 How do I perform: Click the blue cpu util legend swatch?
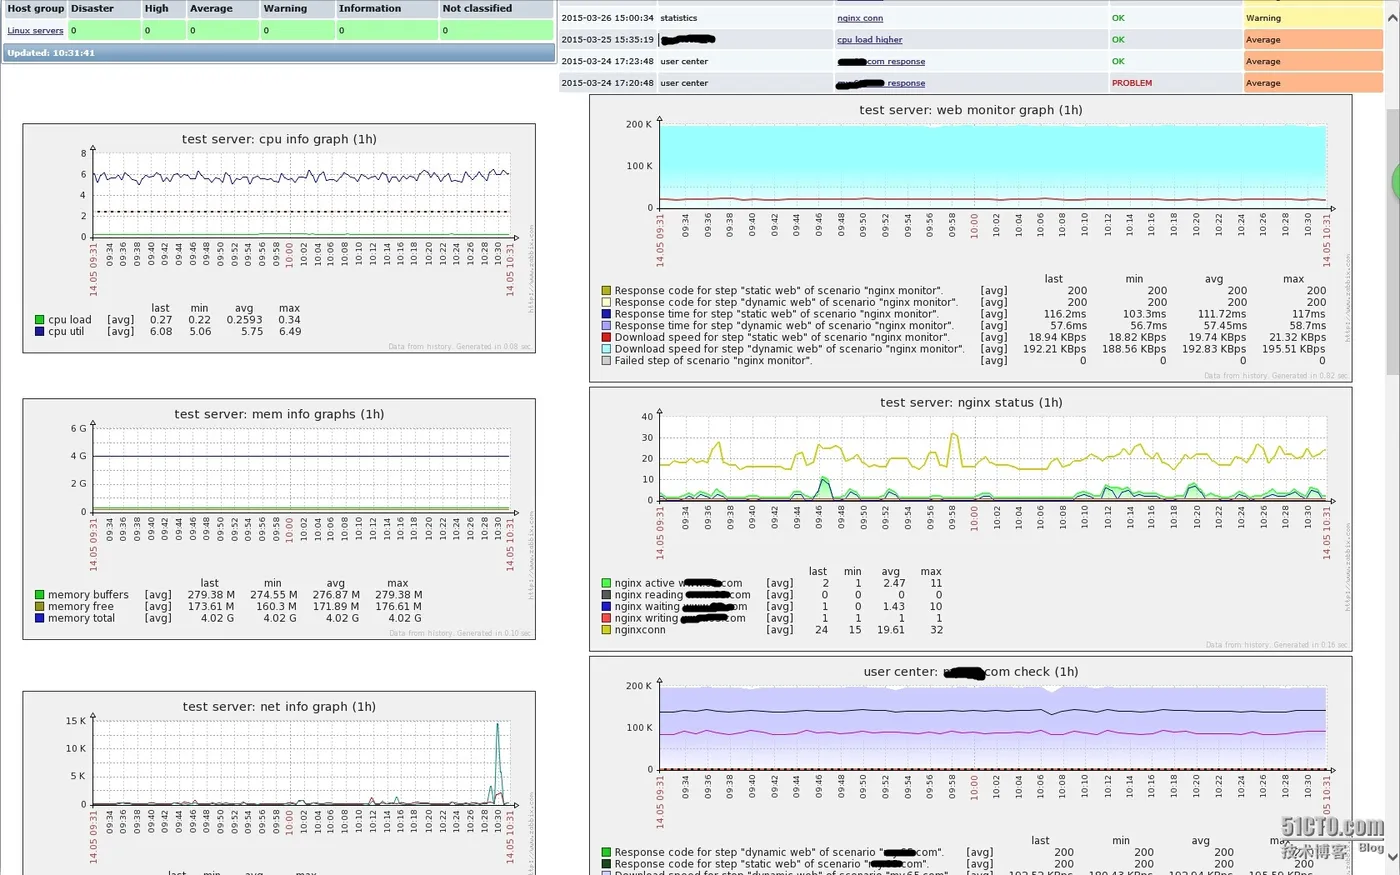(40, 332)
